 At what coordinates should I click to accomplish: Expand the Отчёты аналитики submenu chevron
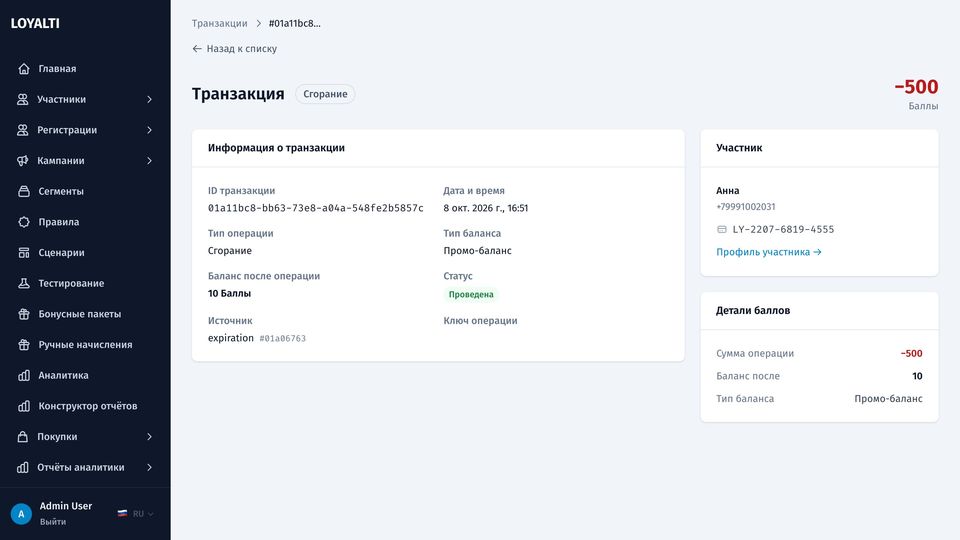pos(149,467)
